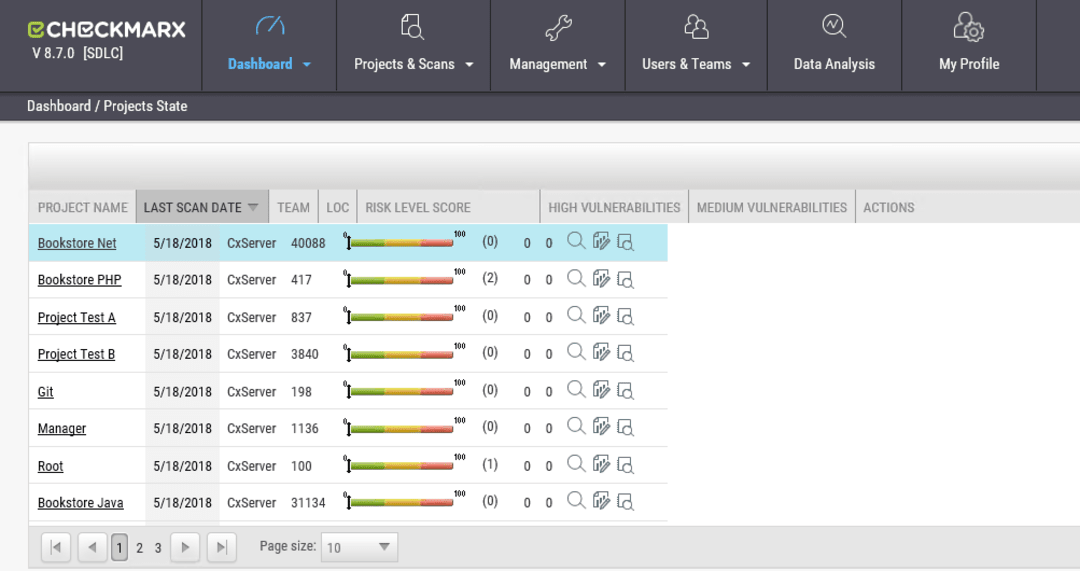This screenshot has width=1080, height=571.
Task: Open the Data Analysis menu
Action: 834,45
